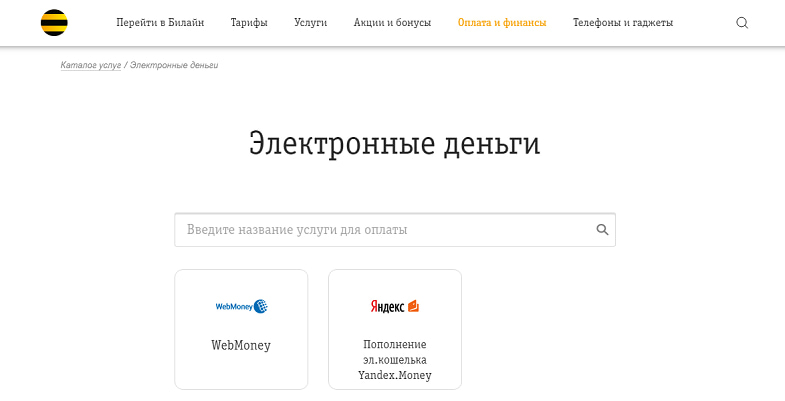Click the Beeline striped logo

point(54,23)
